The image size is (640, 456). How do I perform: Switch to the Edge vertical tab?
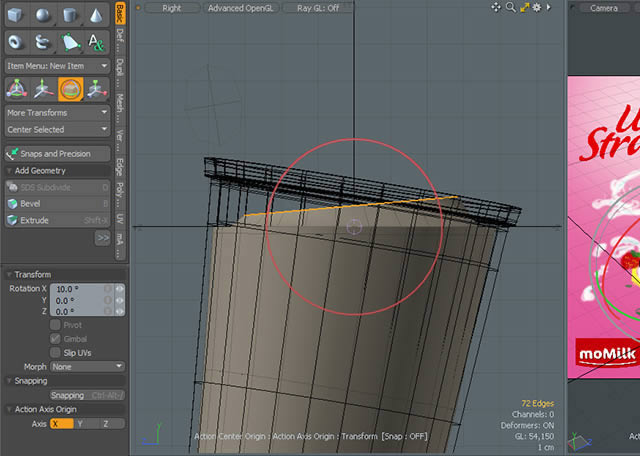click(119, 166)
